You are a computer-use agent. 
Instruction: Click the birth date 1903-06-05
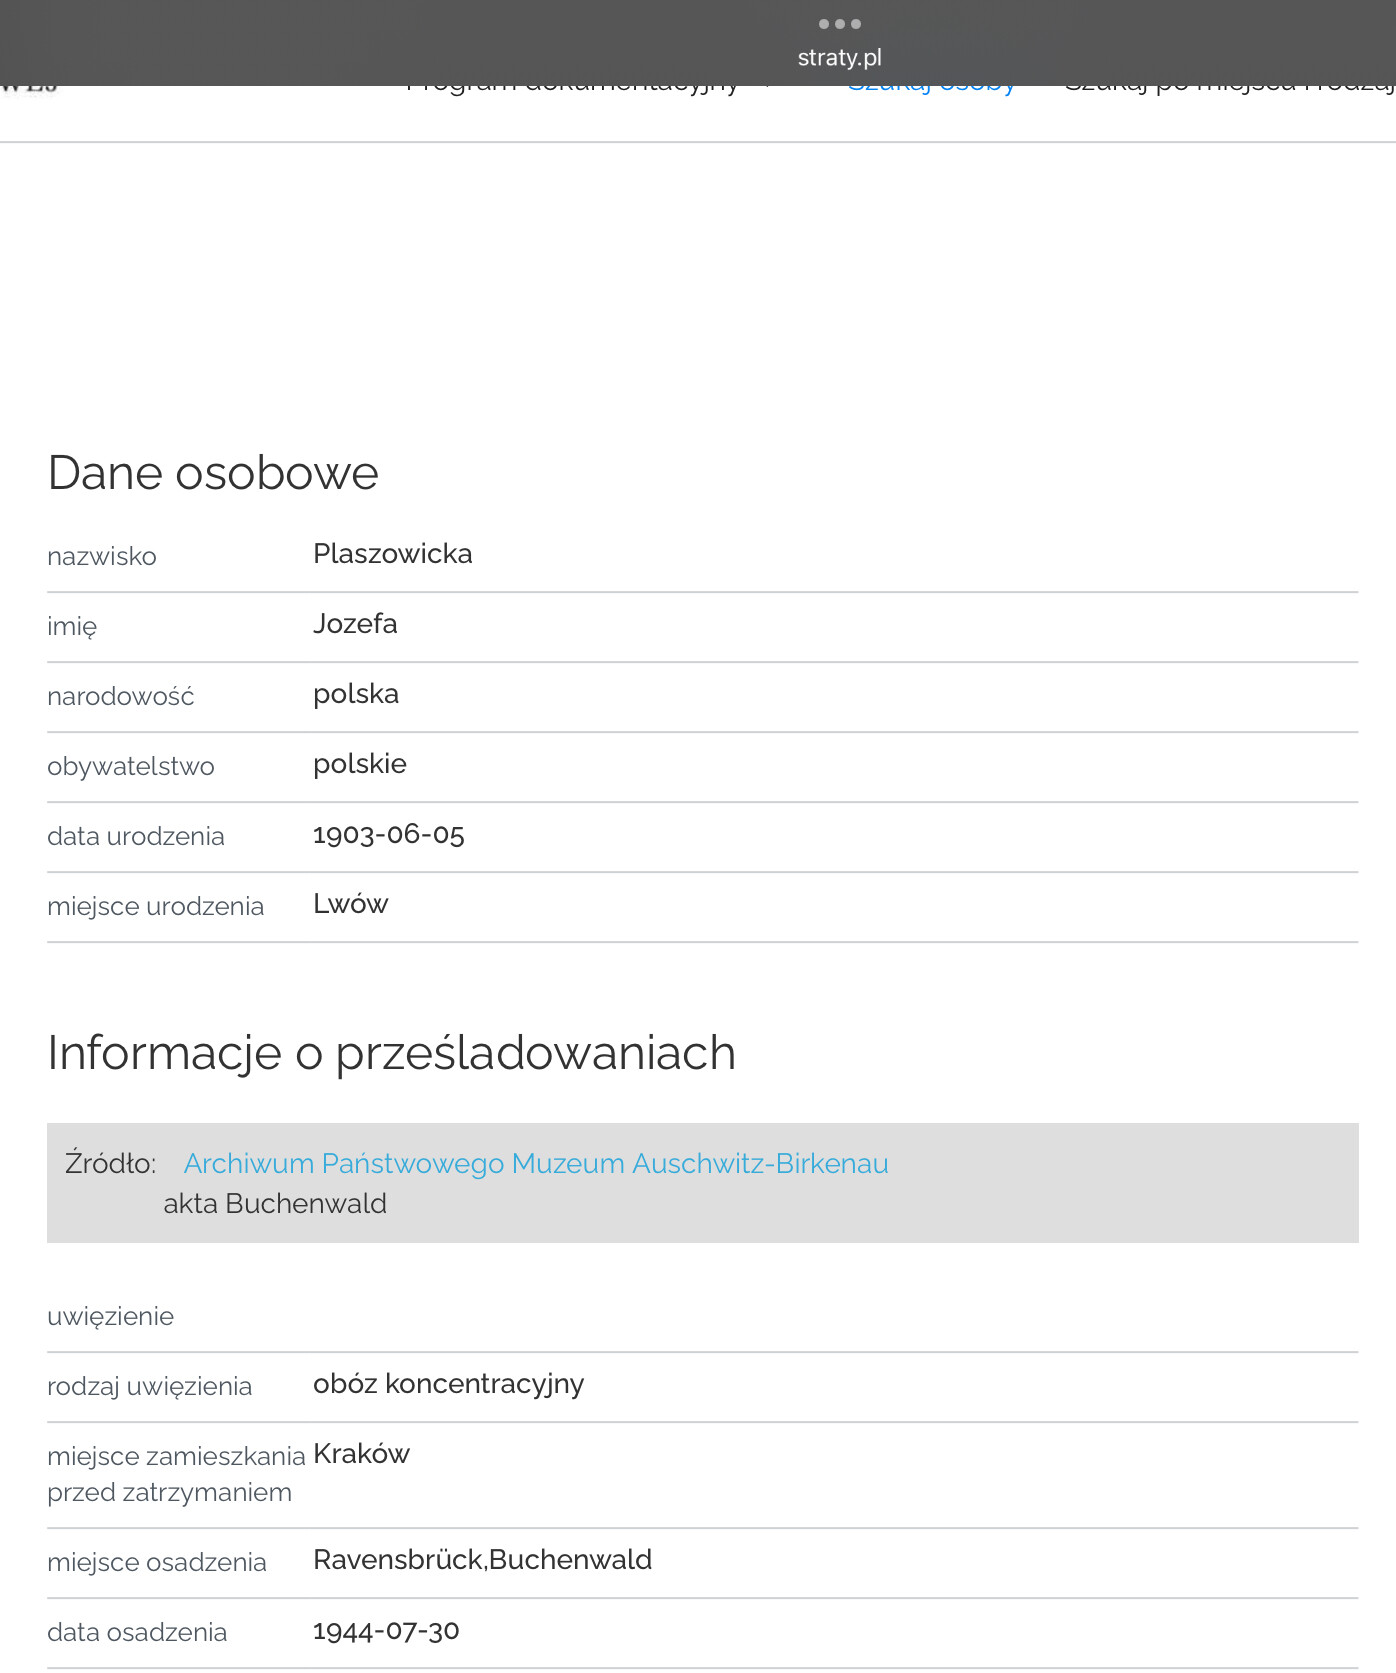tap(388, 834)
